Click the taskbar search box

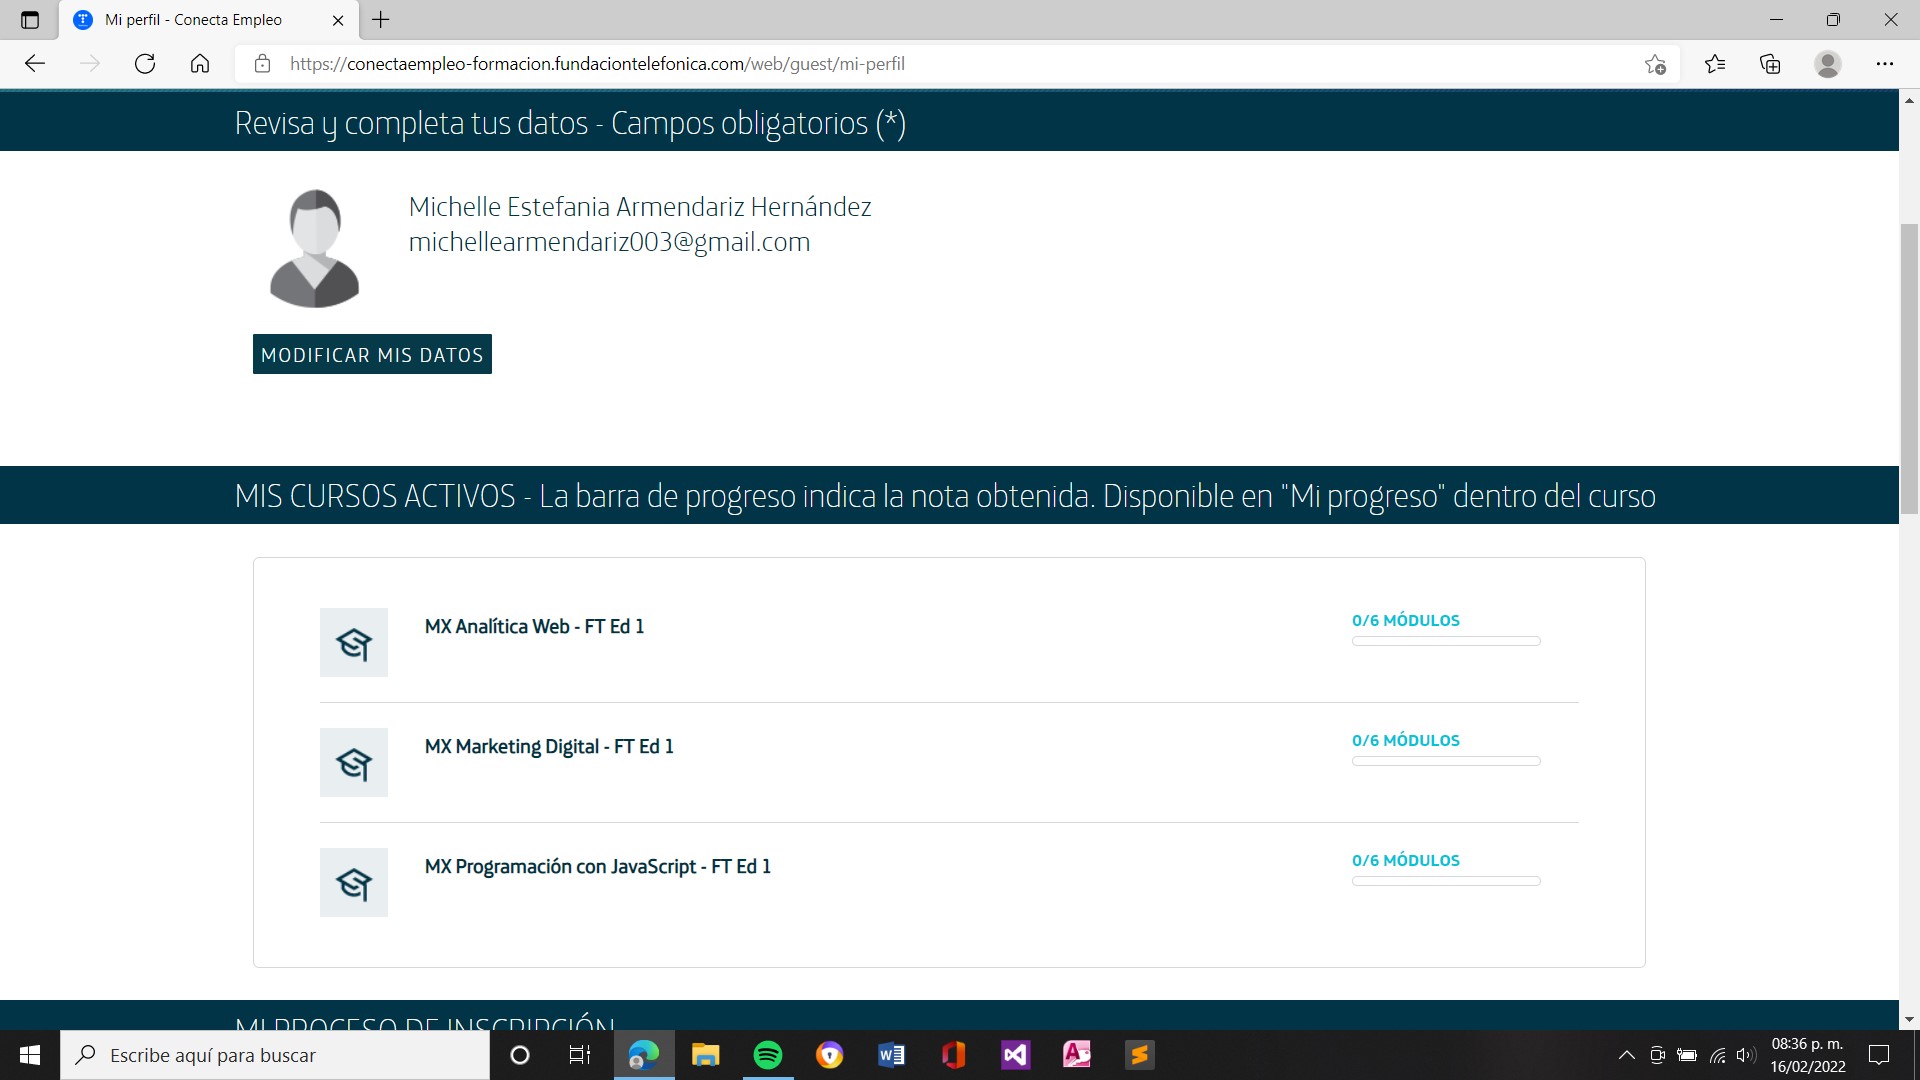point(275,1055)
